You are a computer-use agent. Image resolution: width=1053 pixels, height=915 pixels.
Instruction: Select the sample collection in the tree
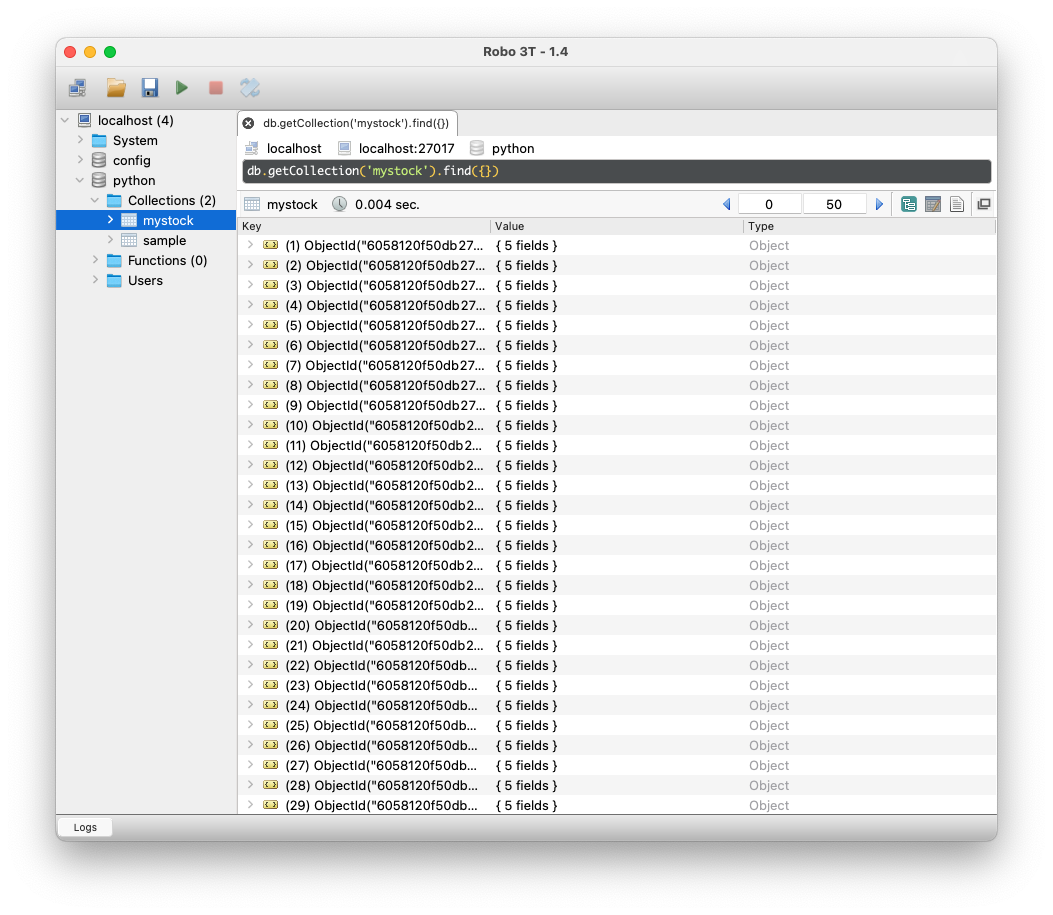164,240
